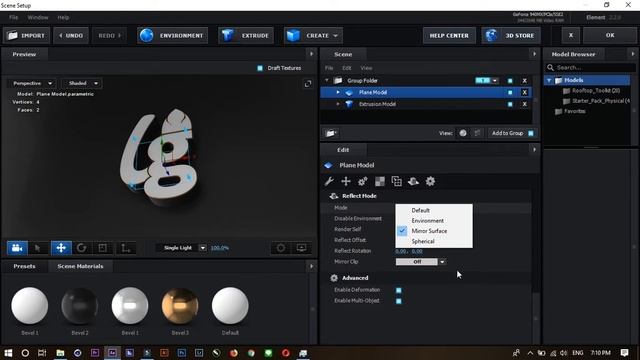Toggle the Draft Textures checkbox
The height and width of the screenshot is (360, 640).
coord(260,68)
